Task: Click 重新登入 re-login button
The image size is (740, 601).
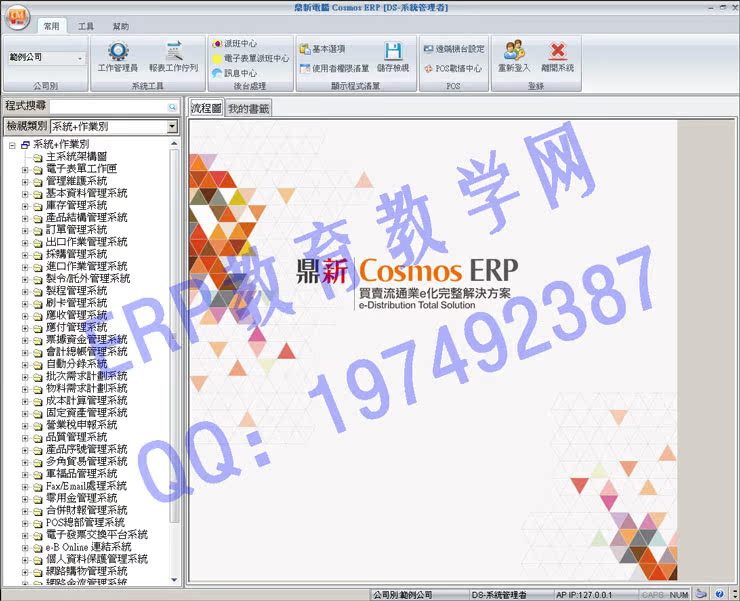Action: [514, 56]
